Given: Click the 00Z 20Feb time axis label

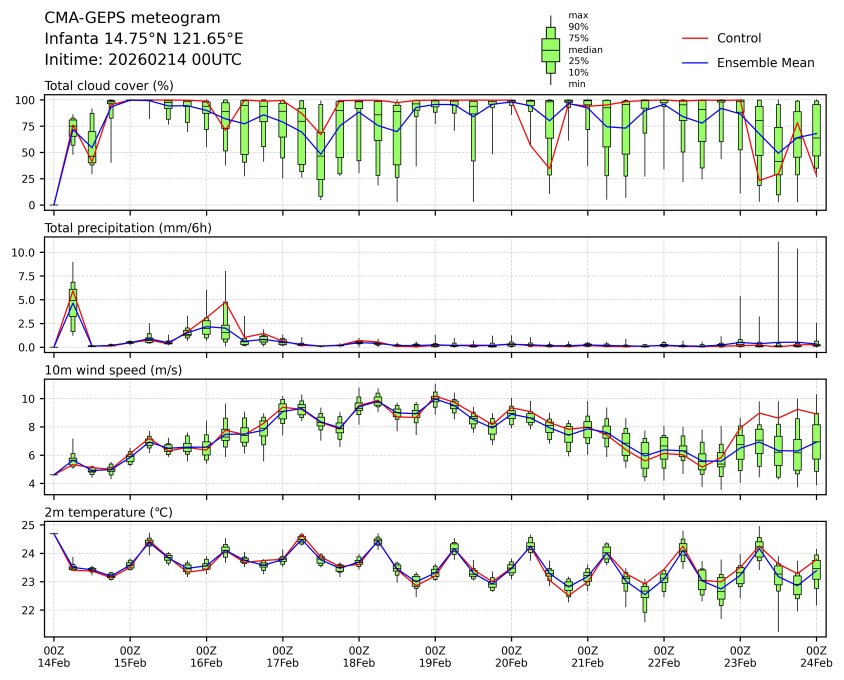Looking at the screenshot, I should click(x=511, y=656).
